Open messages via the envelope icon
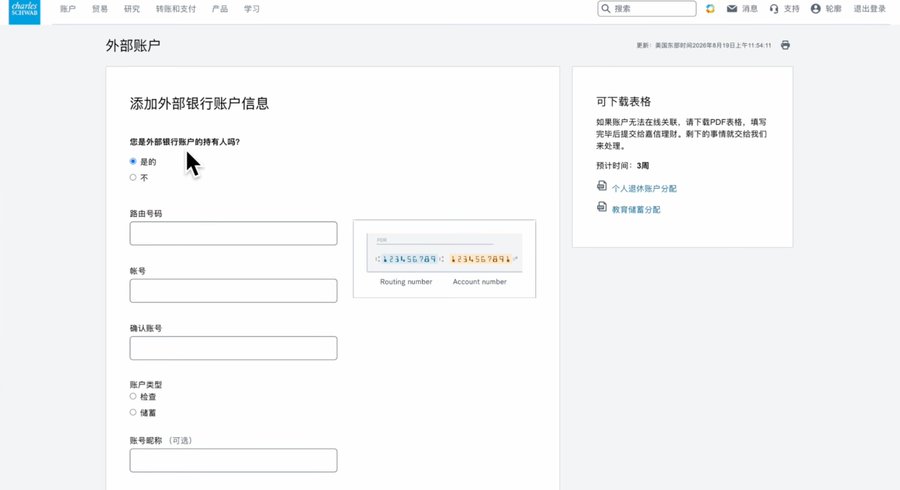 (x=732, y=9)
